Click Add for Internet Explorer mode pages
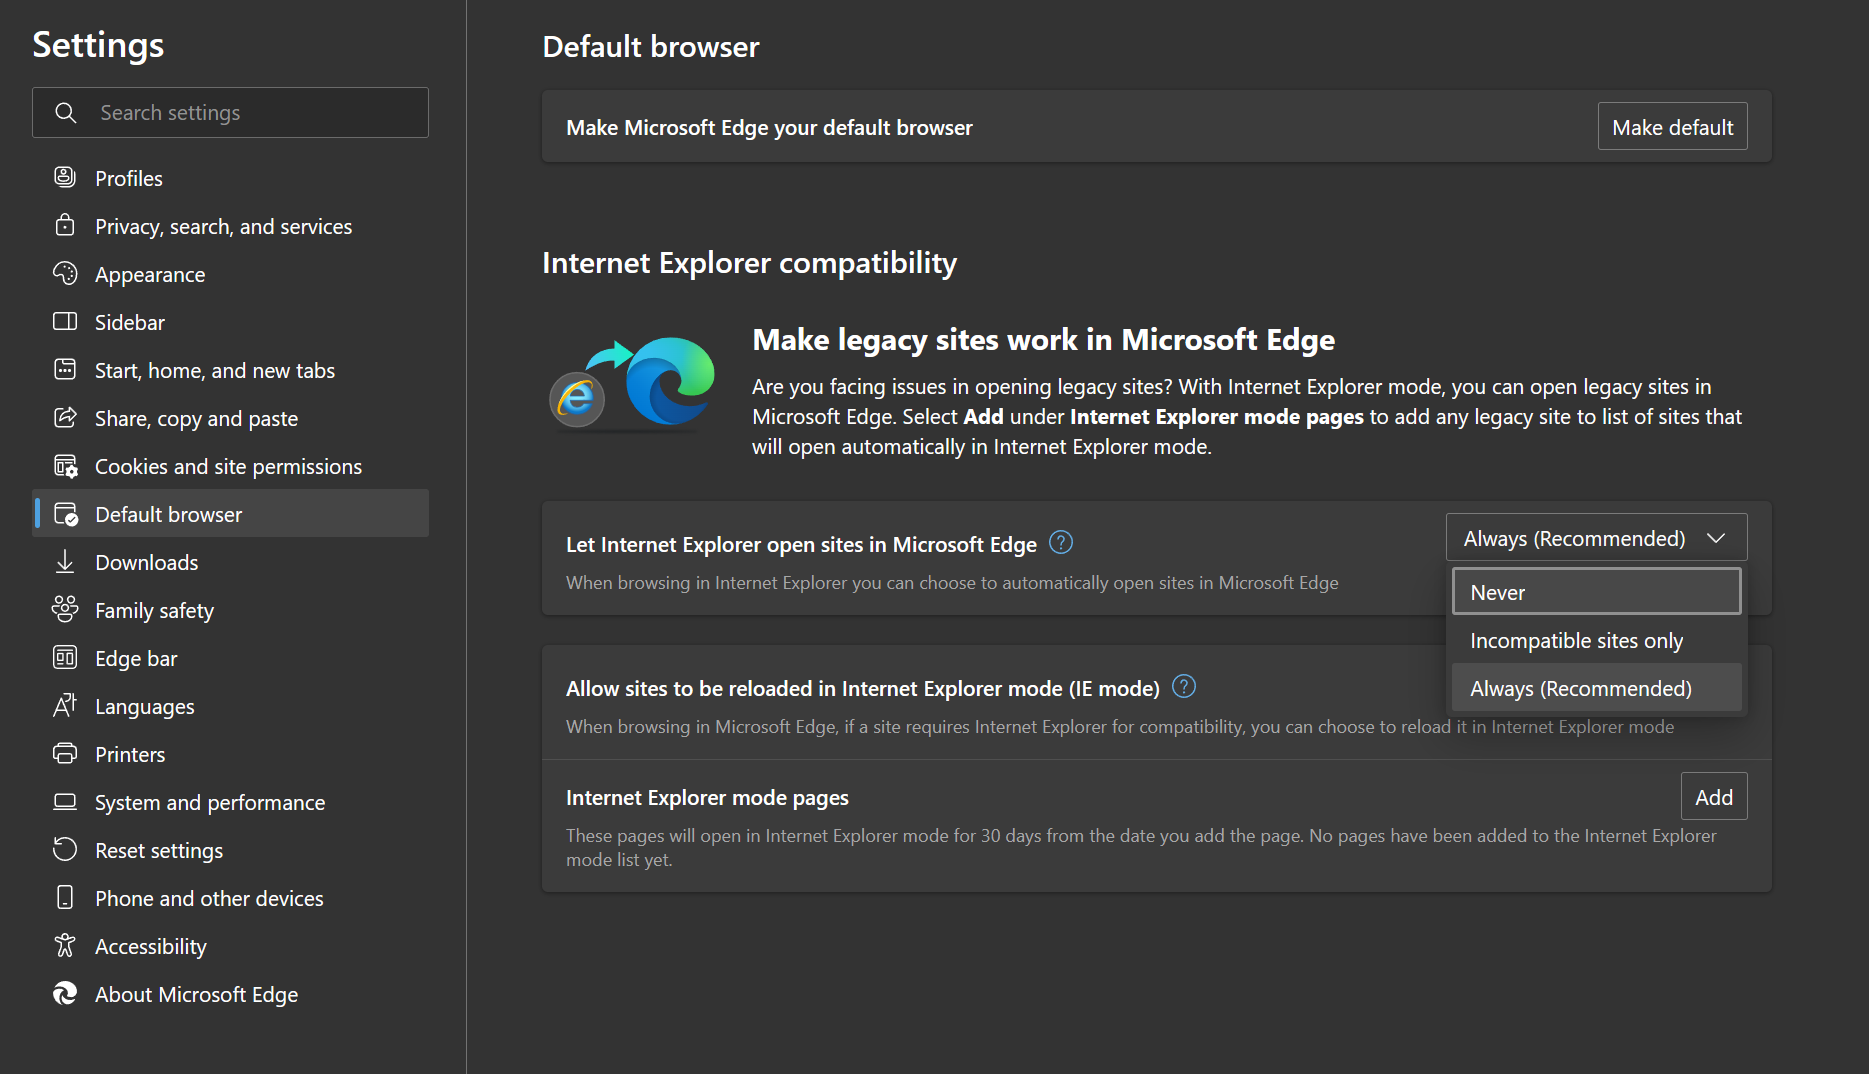This screenshot has width=1869, height=1074. click(x=1714, y=797)
